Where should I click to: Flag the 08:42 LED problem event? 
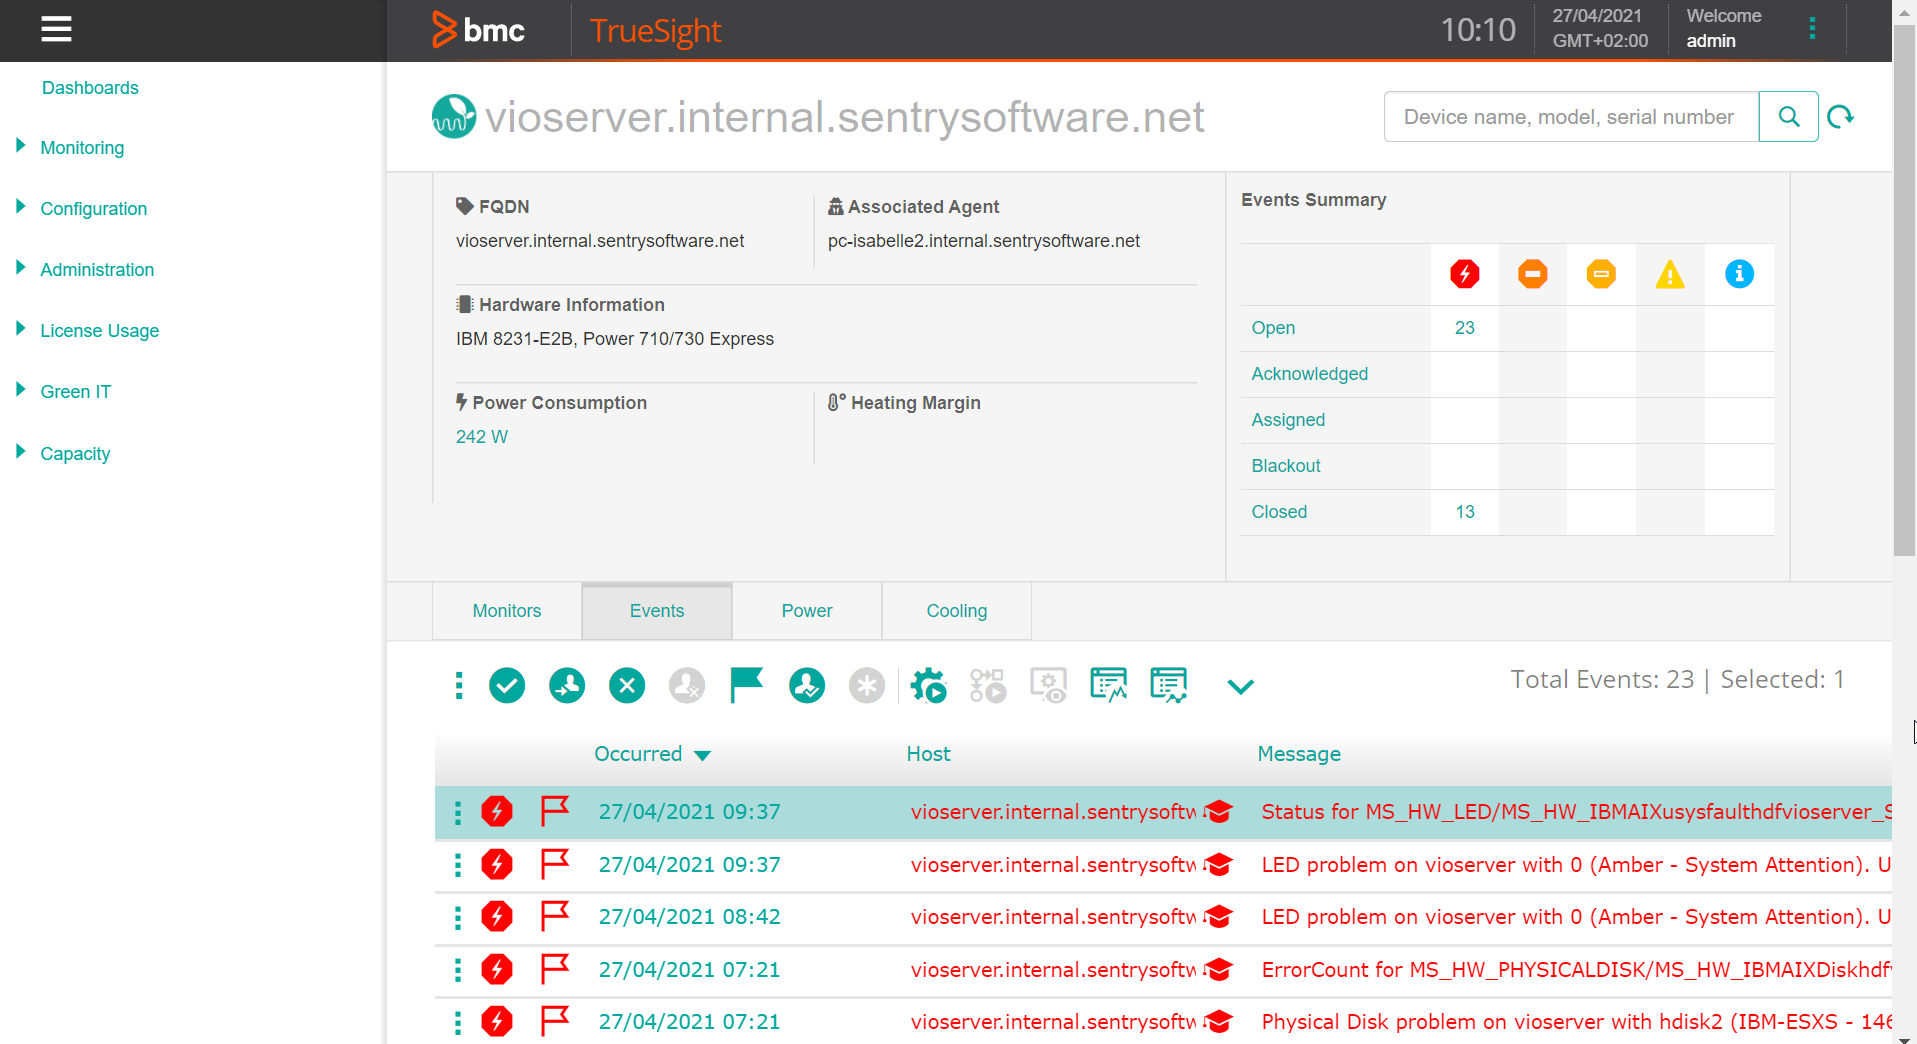[555, 916]
